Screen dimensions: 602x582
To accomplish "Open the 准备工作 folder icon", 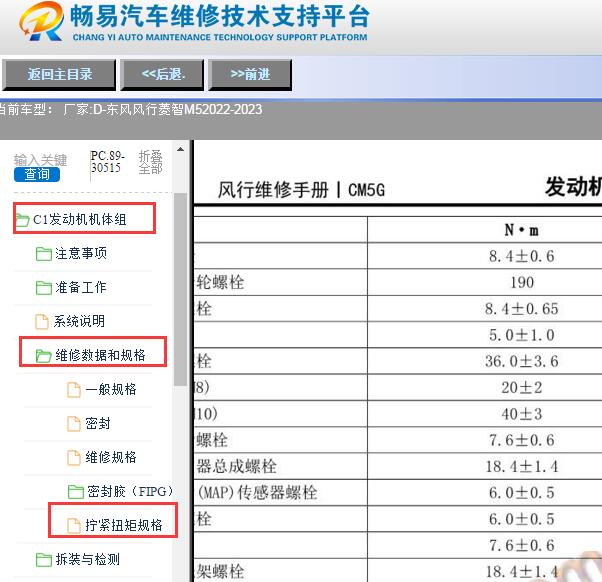I will (x=43, y=288).
